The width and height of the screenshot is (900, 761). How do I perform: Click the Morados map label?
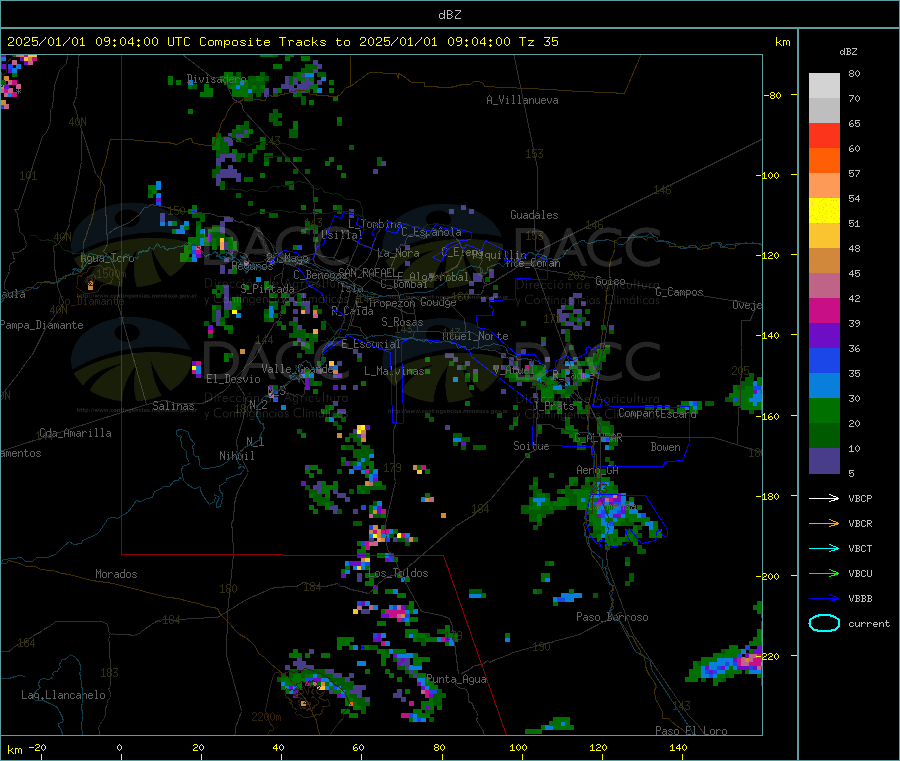coord(116,574)
